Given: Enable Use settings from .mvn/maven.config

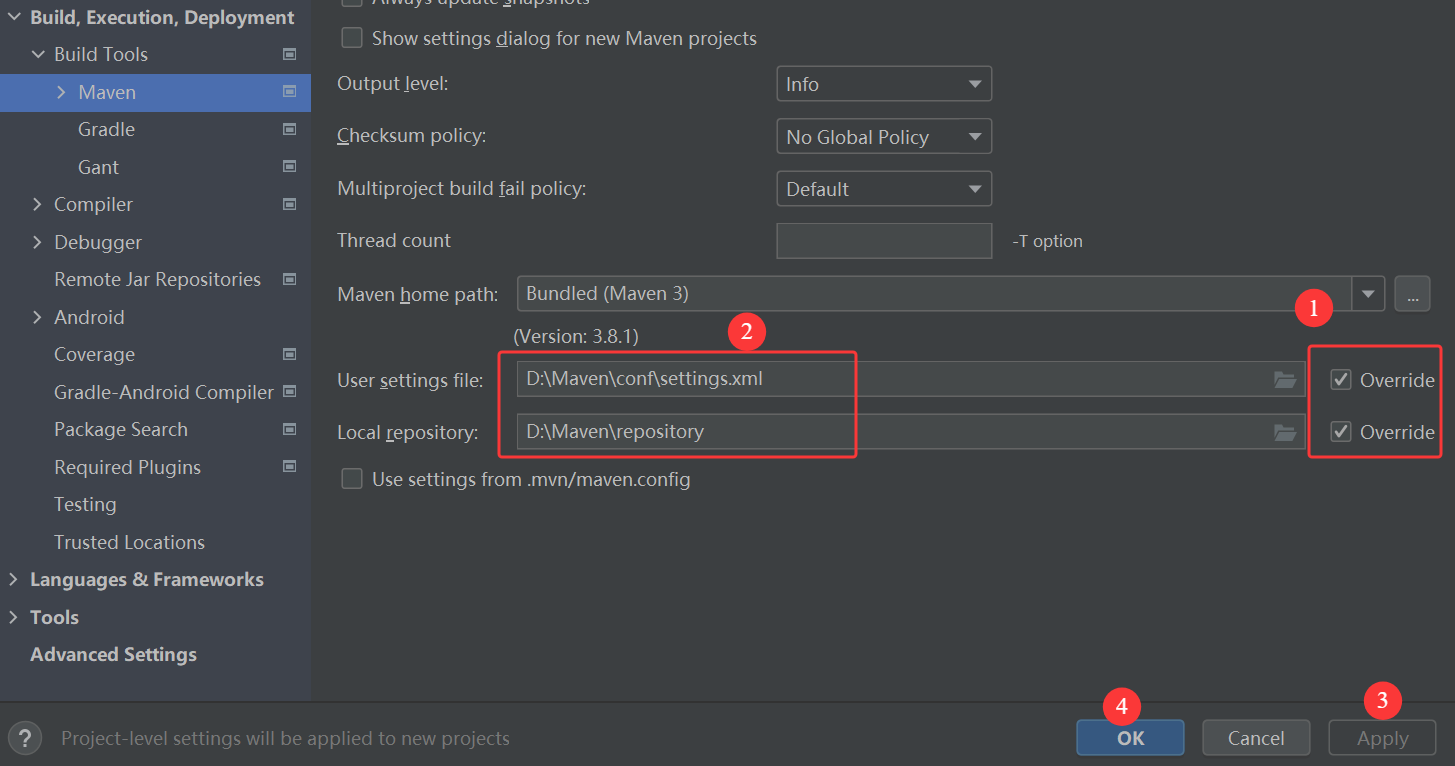Looking at the screenshot, I should (352, 479).
